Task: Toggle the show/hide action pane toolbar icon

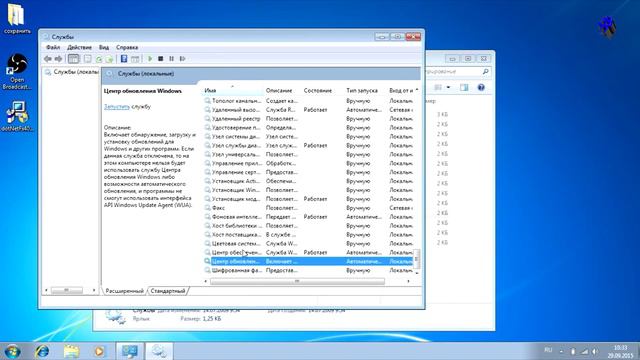Action: coord(135,59)
